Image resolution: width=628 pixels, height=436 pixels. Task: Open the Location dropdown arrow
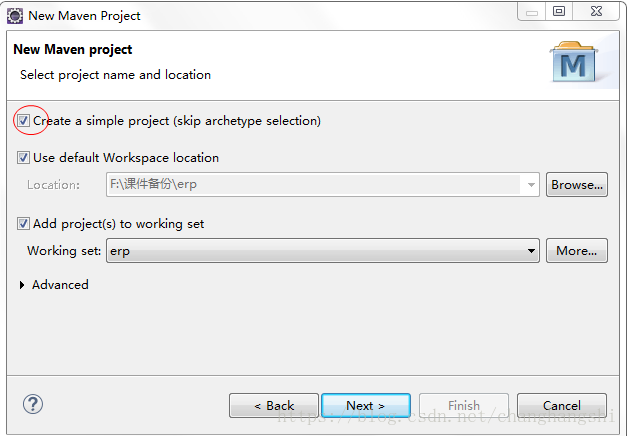(531, 185)
